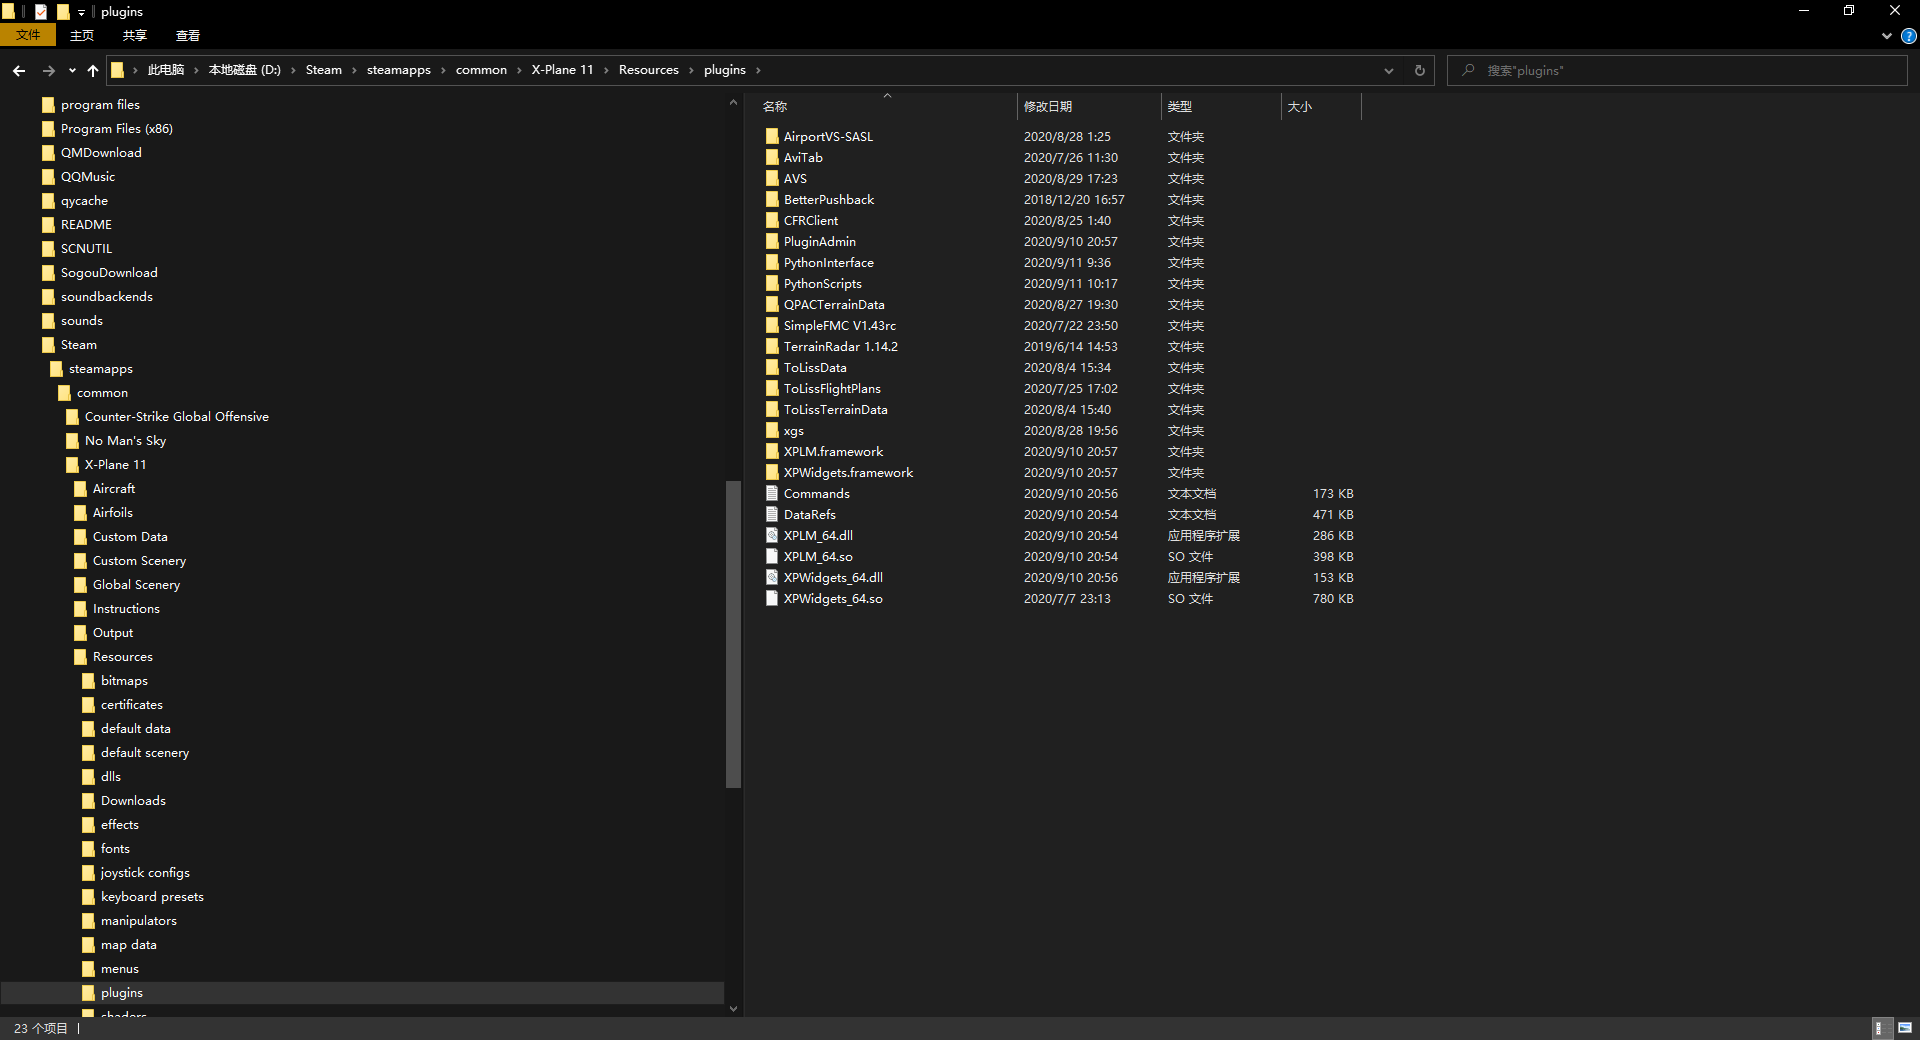
Task: Switch to the 查看 ribbon tab
Action: click(188, 35)
